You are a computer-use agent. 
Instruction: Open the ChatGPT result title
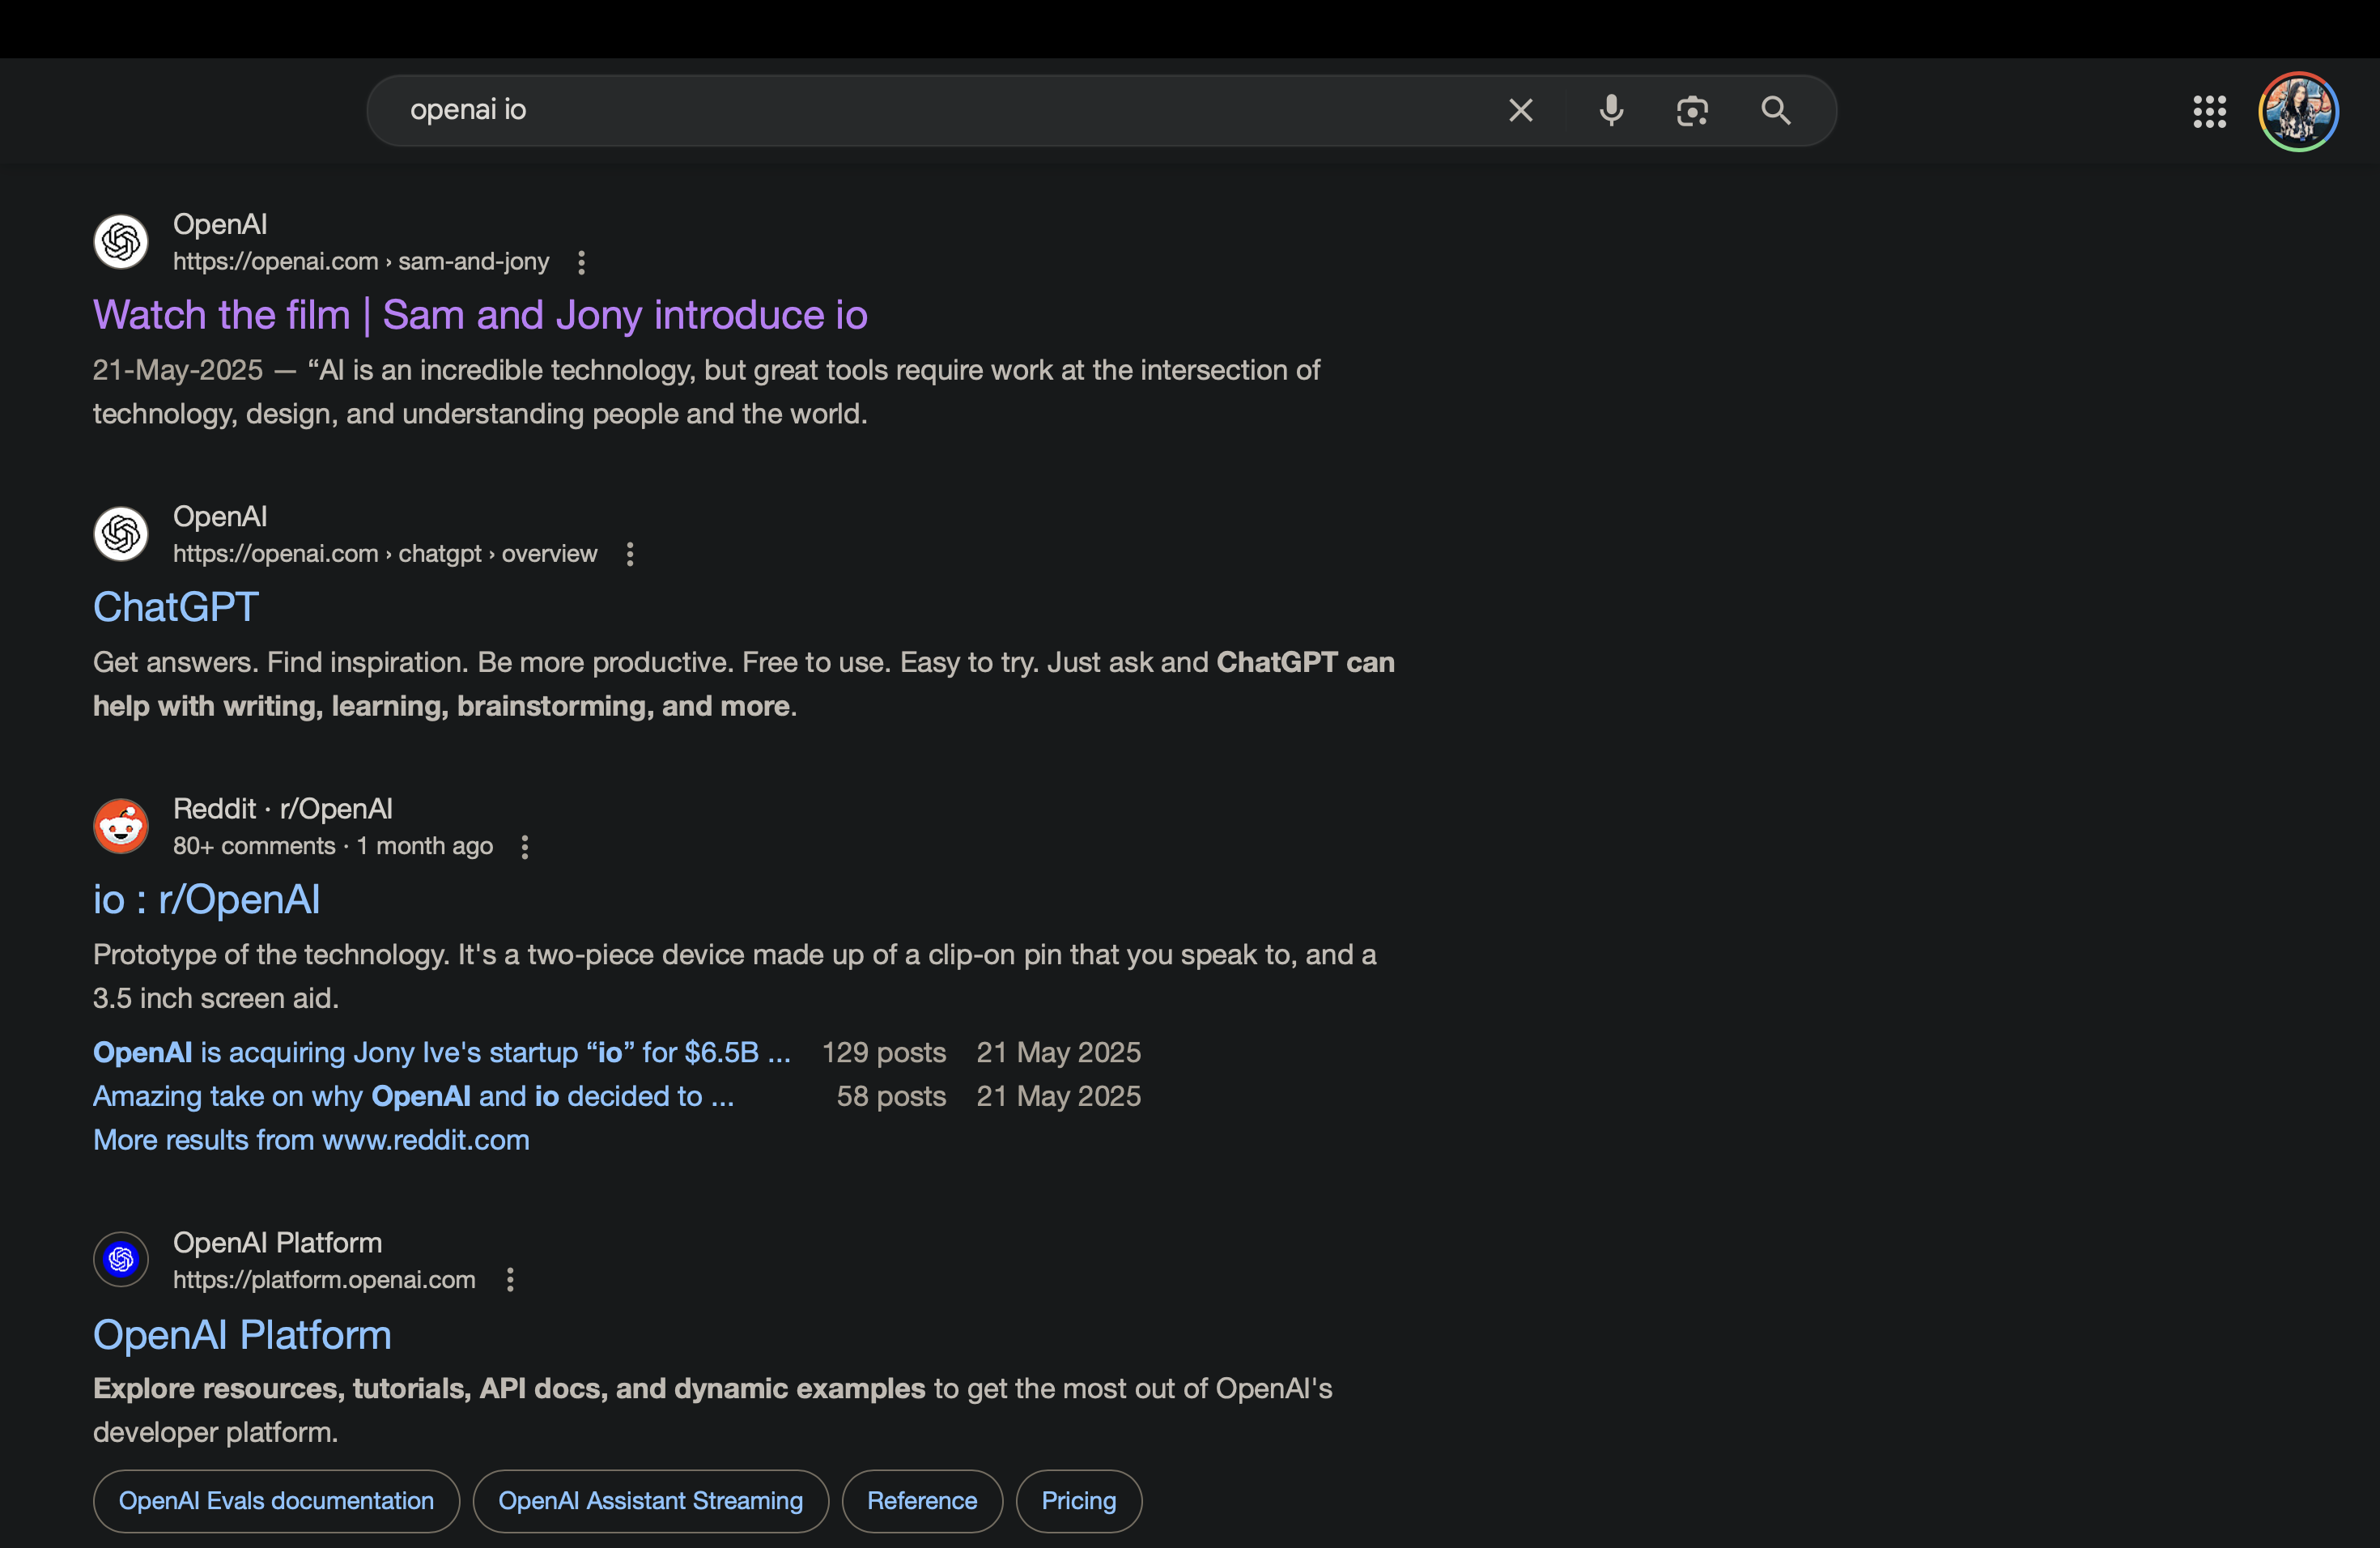[176, 607]
